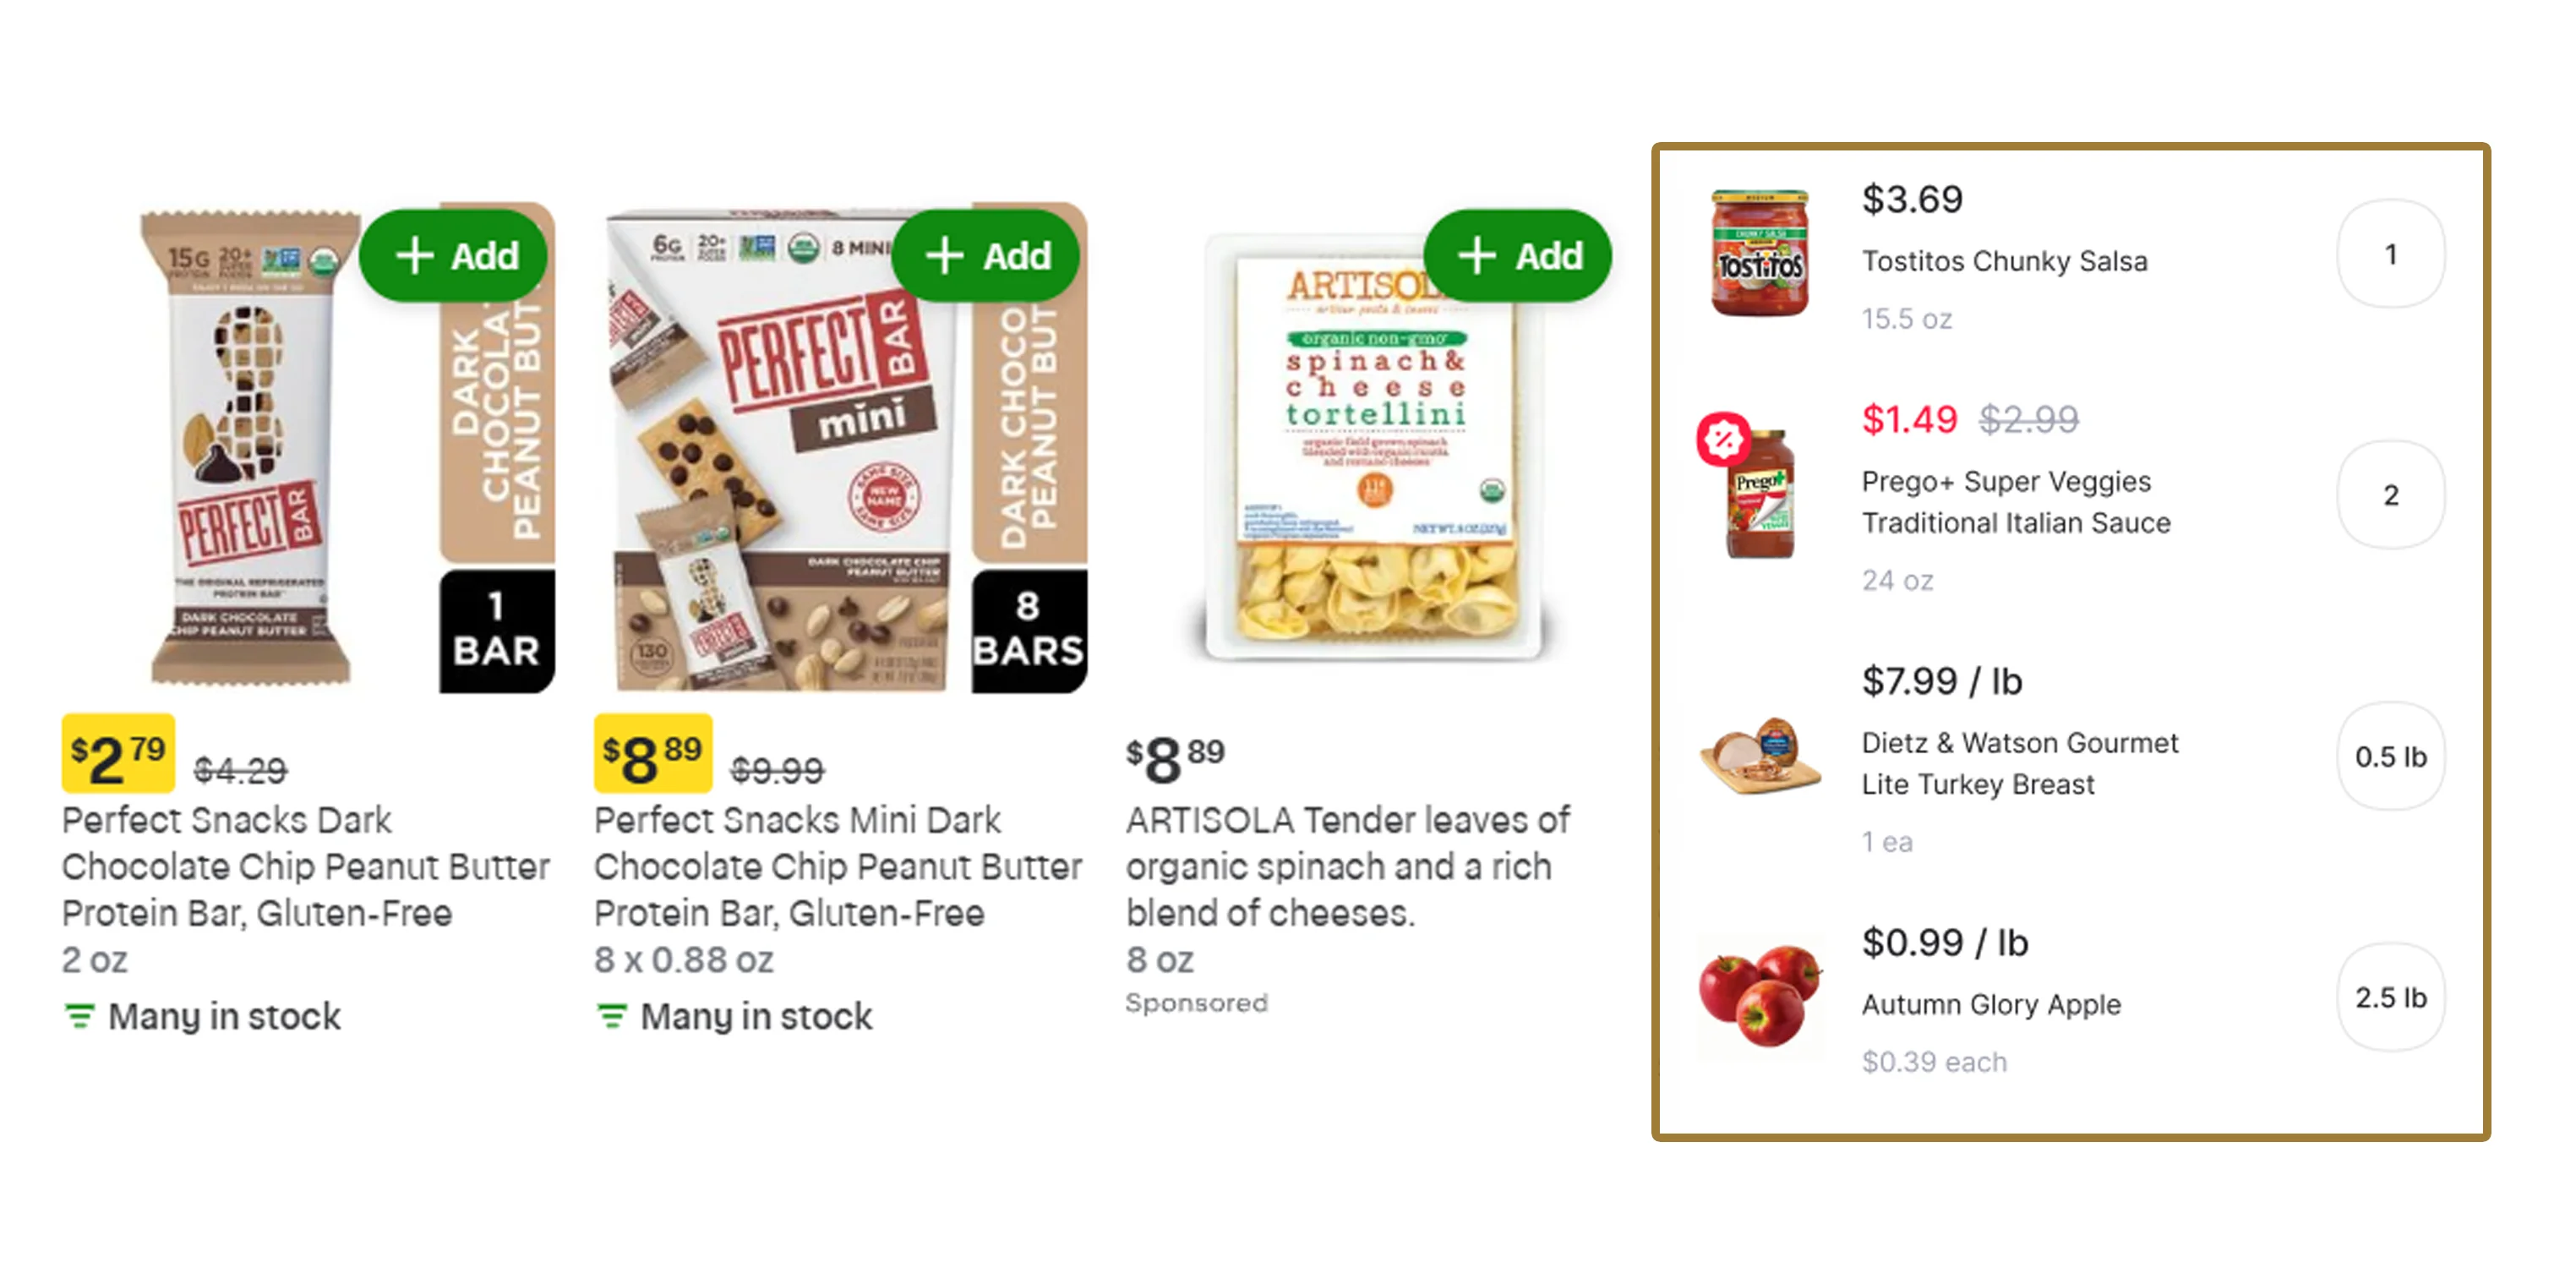Click the Prego+ Super Veggies sauce name
This screenshot has height=1284, width=2576.
[x=2016, y=502]
